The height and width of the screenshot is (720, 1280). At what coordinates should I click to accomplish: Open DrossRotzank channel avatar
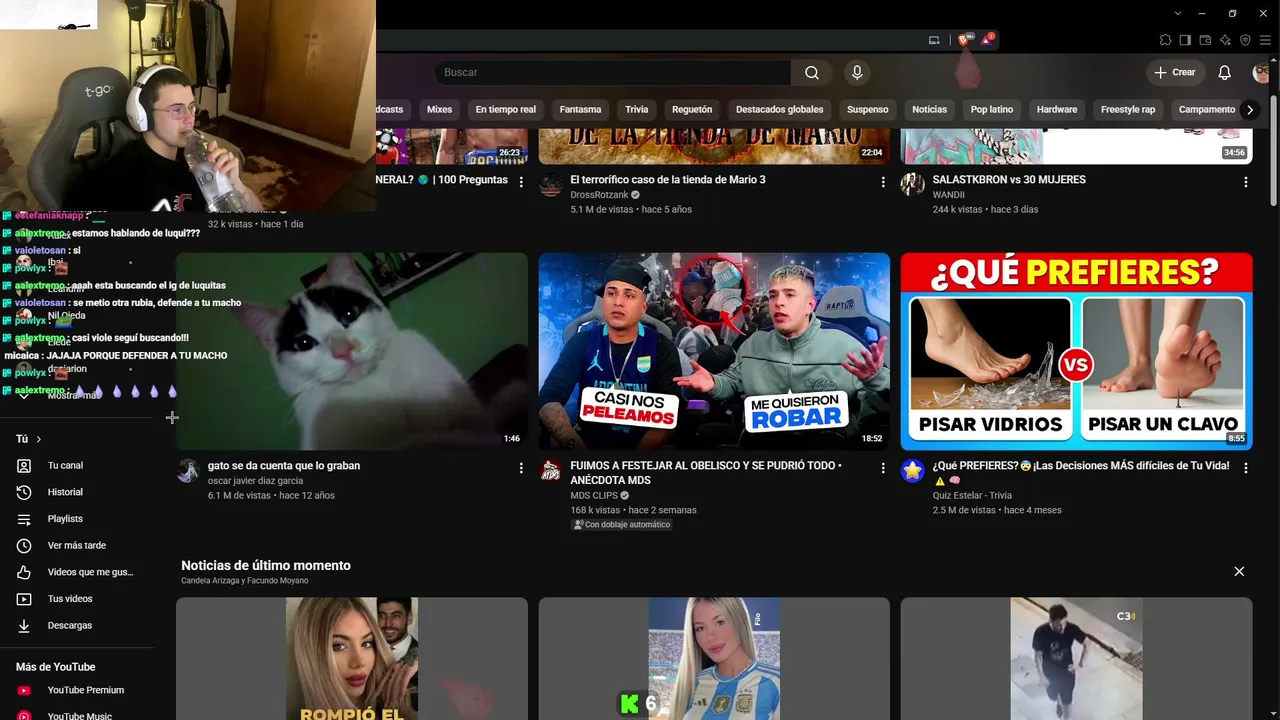pyautogui.click(x=550, y=185)
